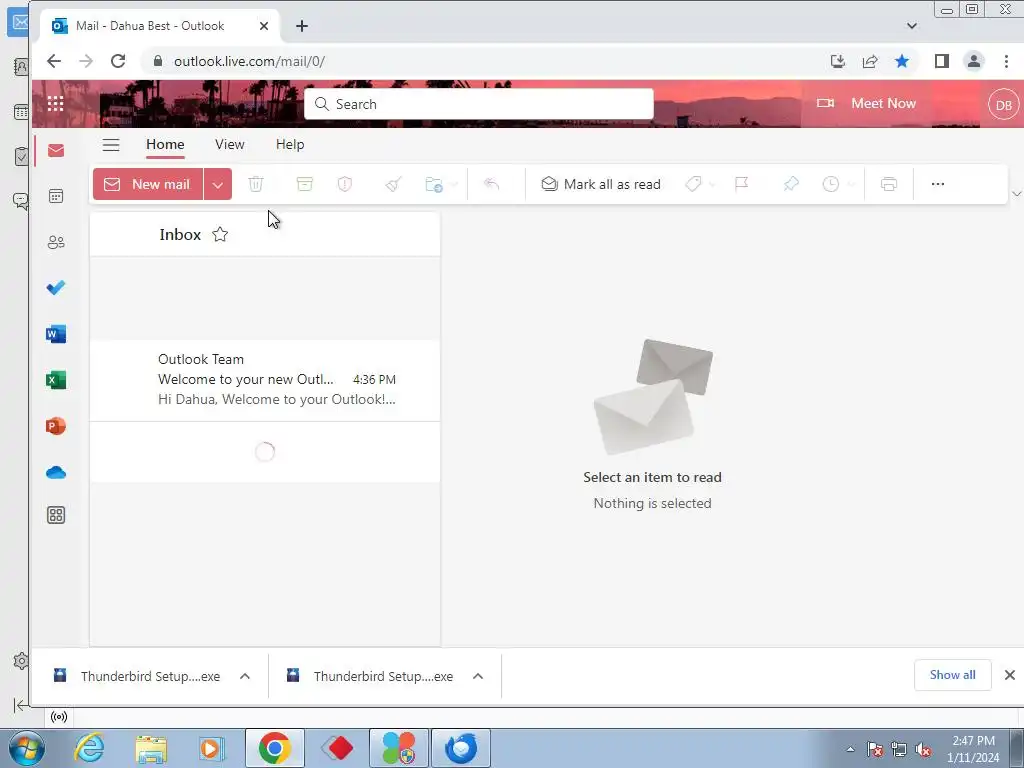This screenshot has width=1024, height=768.
Task: Select the Mail - Dahua Best browser tab
Action: 160,26
